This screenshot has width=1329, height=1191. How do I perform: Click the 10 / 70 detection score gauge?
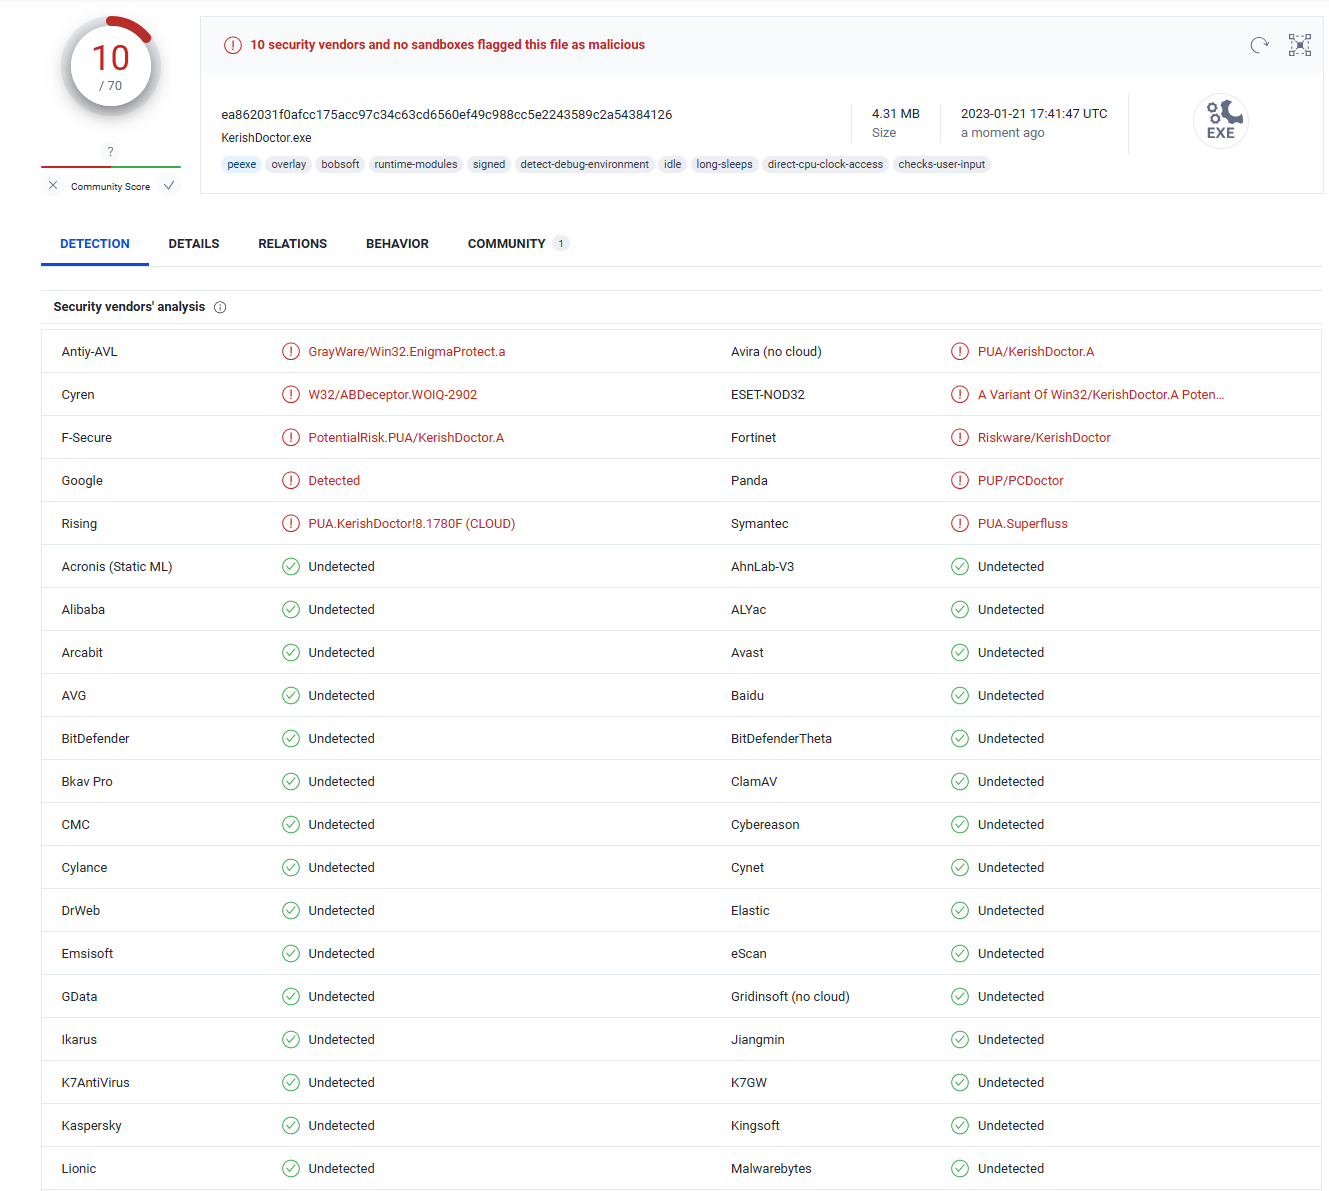click(111, 68)
